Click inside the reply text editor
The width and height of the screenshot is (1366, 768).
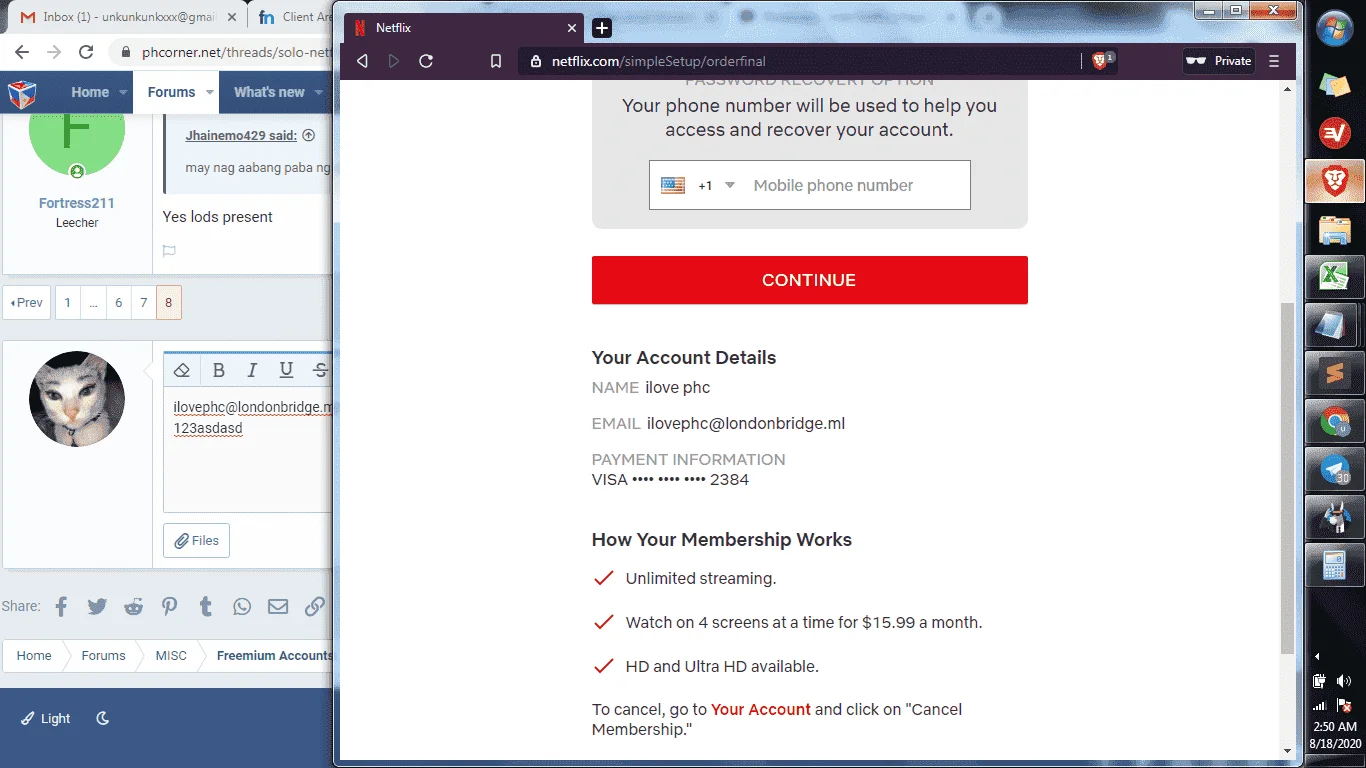pos(250,450)
